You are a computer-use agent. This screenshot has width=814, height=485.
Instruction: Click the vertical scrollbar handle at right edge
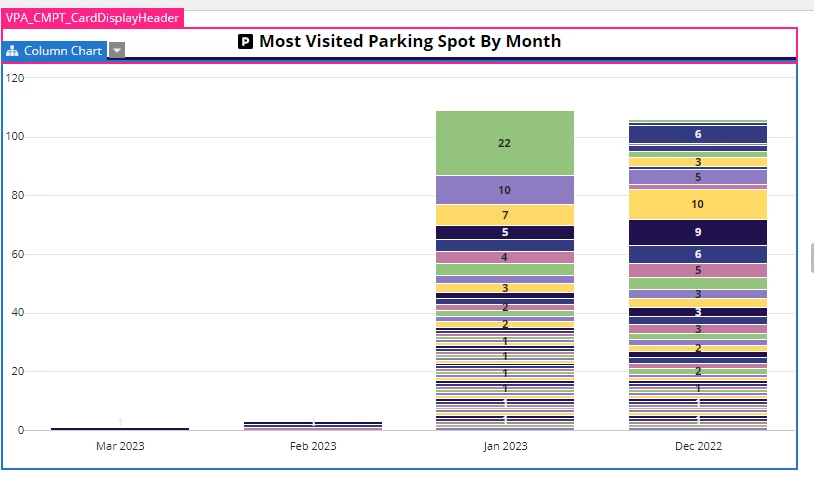[x=812, y=258]
